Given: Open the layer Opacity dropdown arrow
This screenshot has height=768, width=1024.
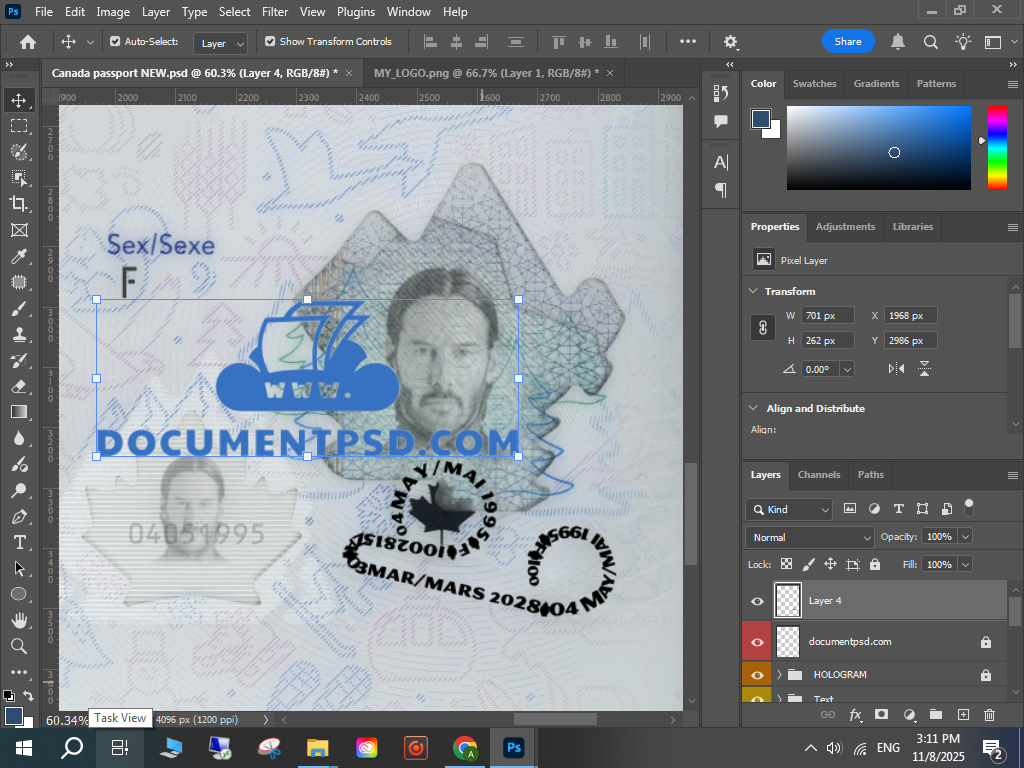Looking at the screenshot, I should click(965, 537).
